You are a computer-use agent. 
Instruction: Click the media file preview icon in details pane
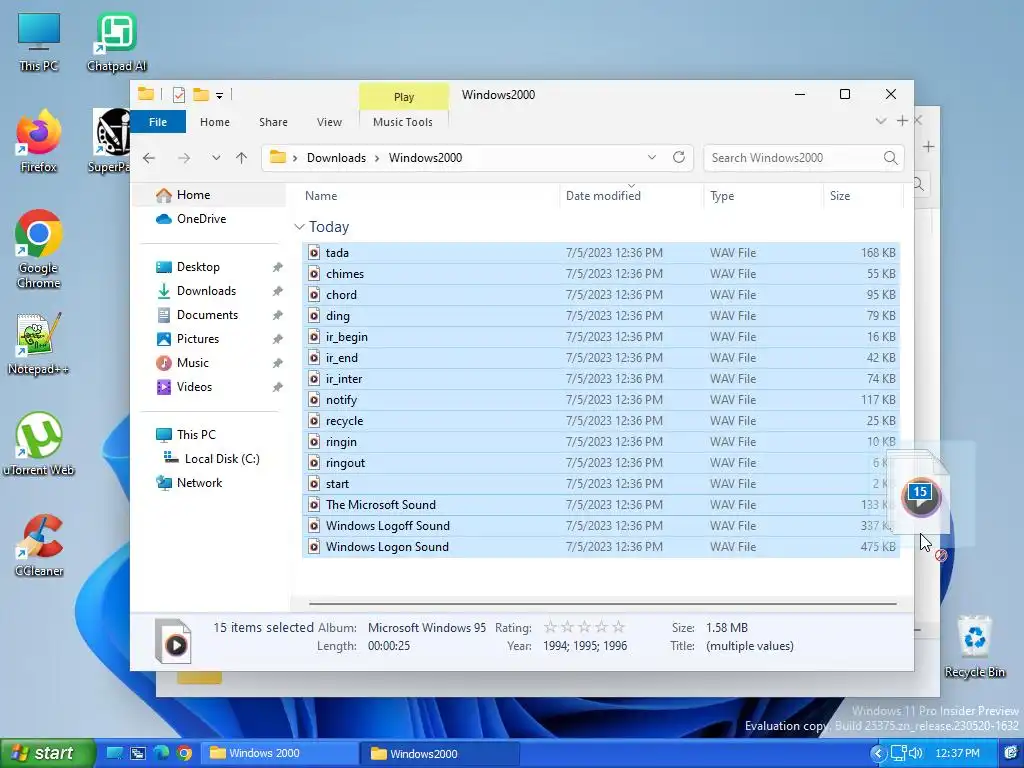click(173, 641)
